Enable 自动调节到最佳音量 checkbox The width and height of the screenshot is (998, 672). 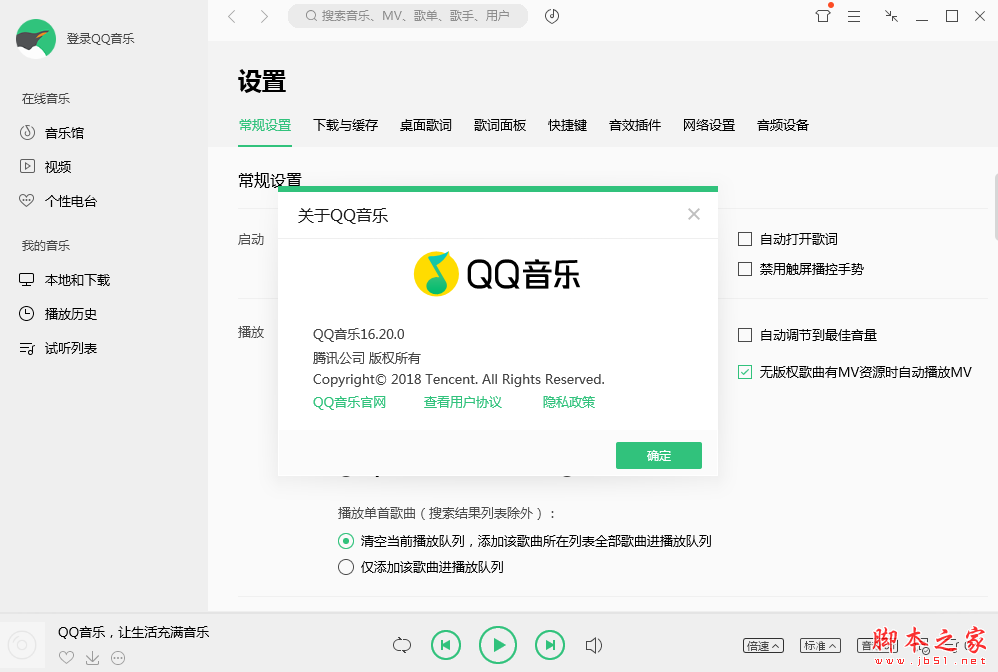[x=745, y=335]
